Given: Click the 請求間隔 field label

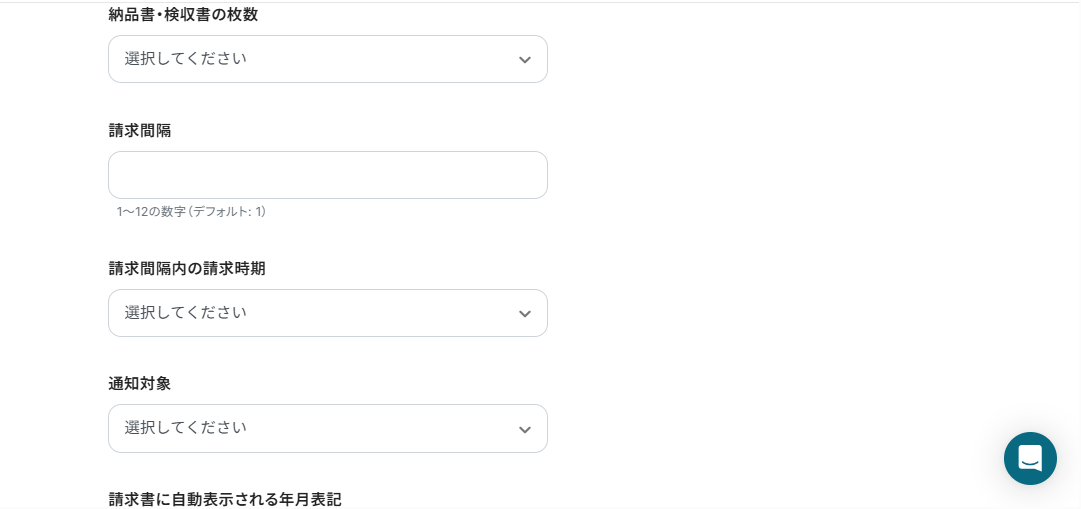Looking at the screenshot, I should 140,130.
